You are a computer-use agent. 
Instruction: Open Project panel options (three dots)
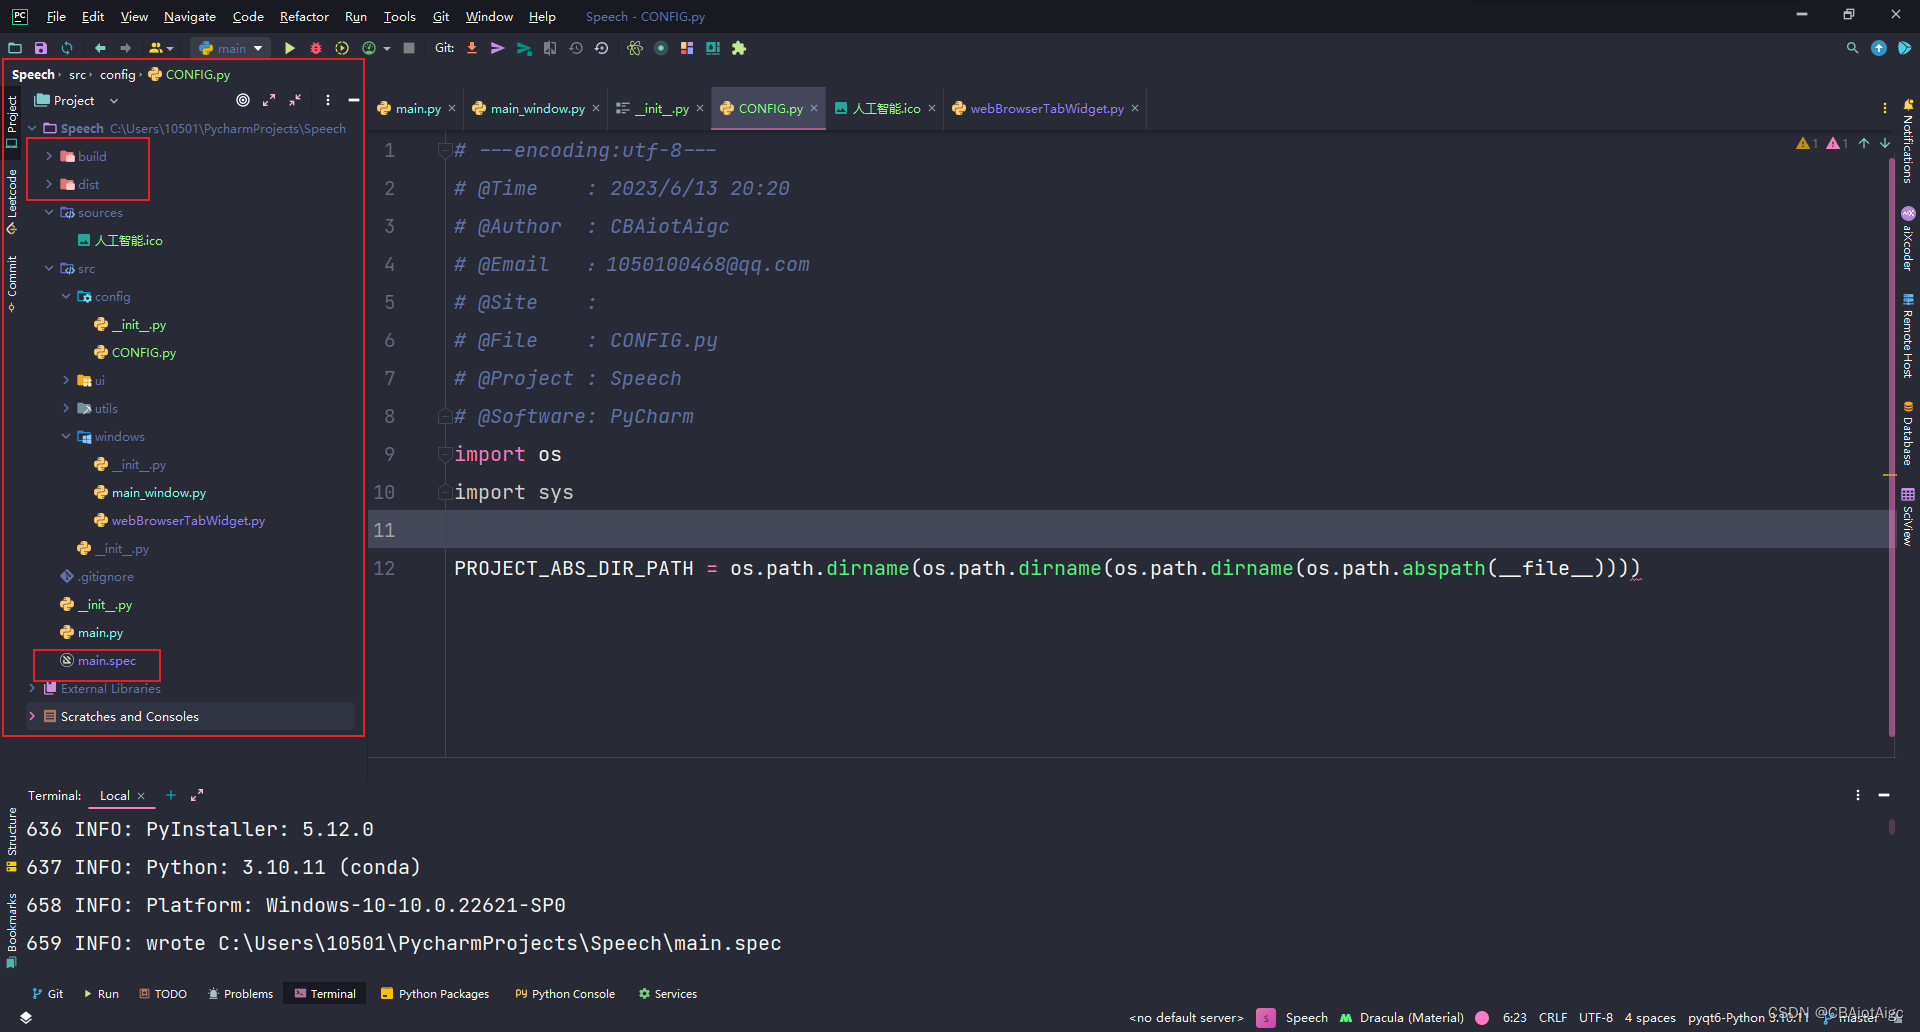tap(328, 100)
